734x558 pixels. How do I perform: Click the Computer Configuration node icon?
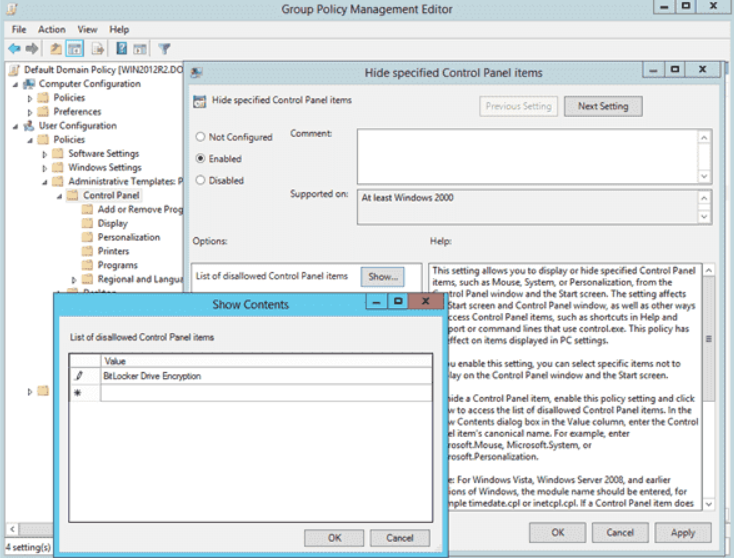29,84
